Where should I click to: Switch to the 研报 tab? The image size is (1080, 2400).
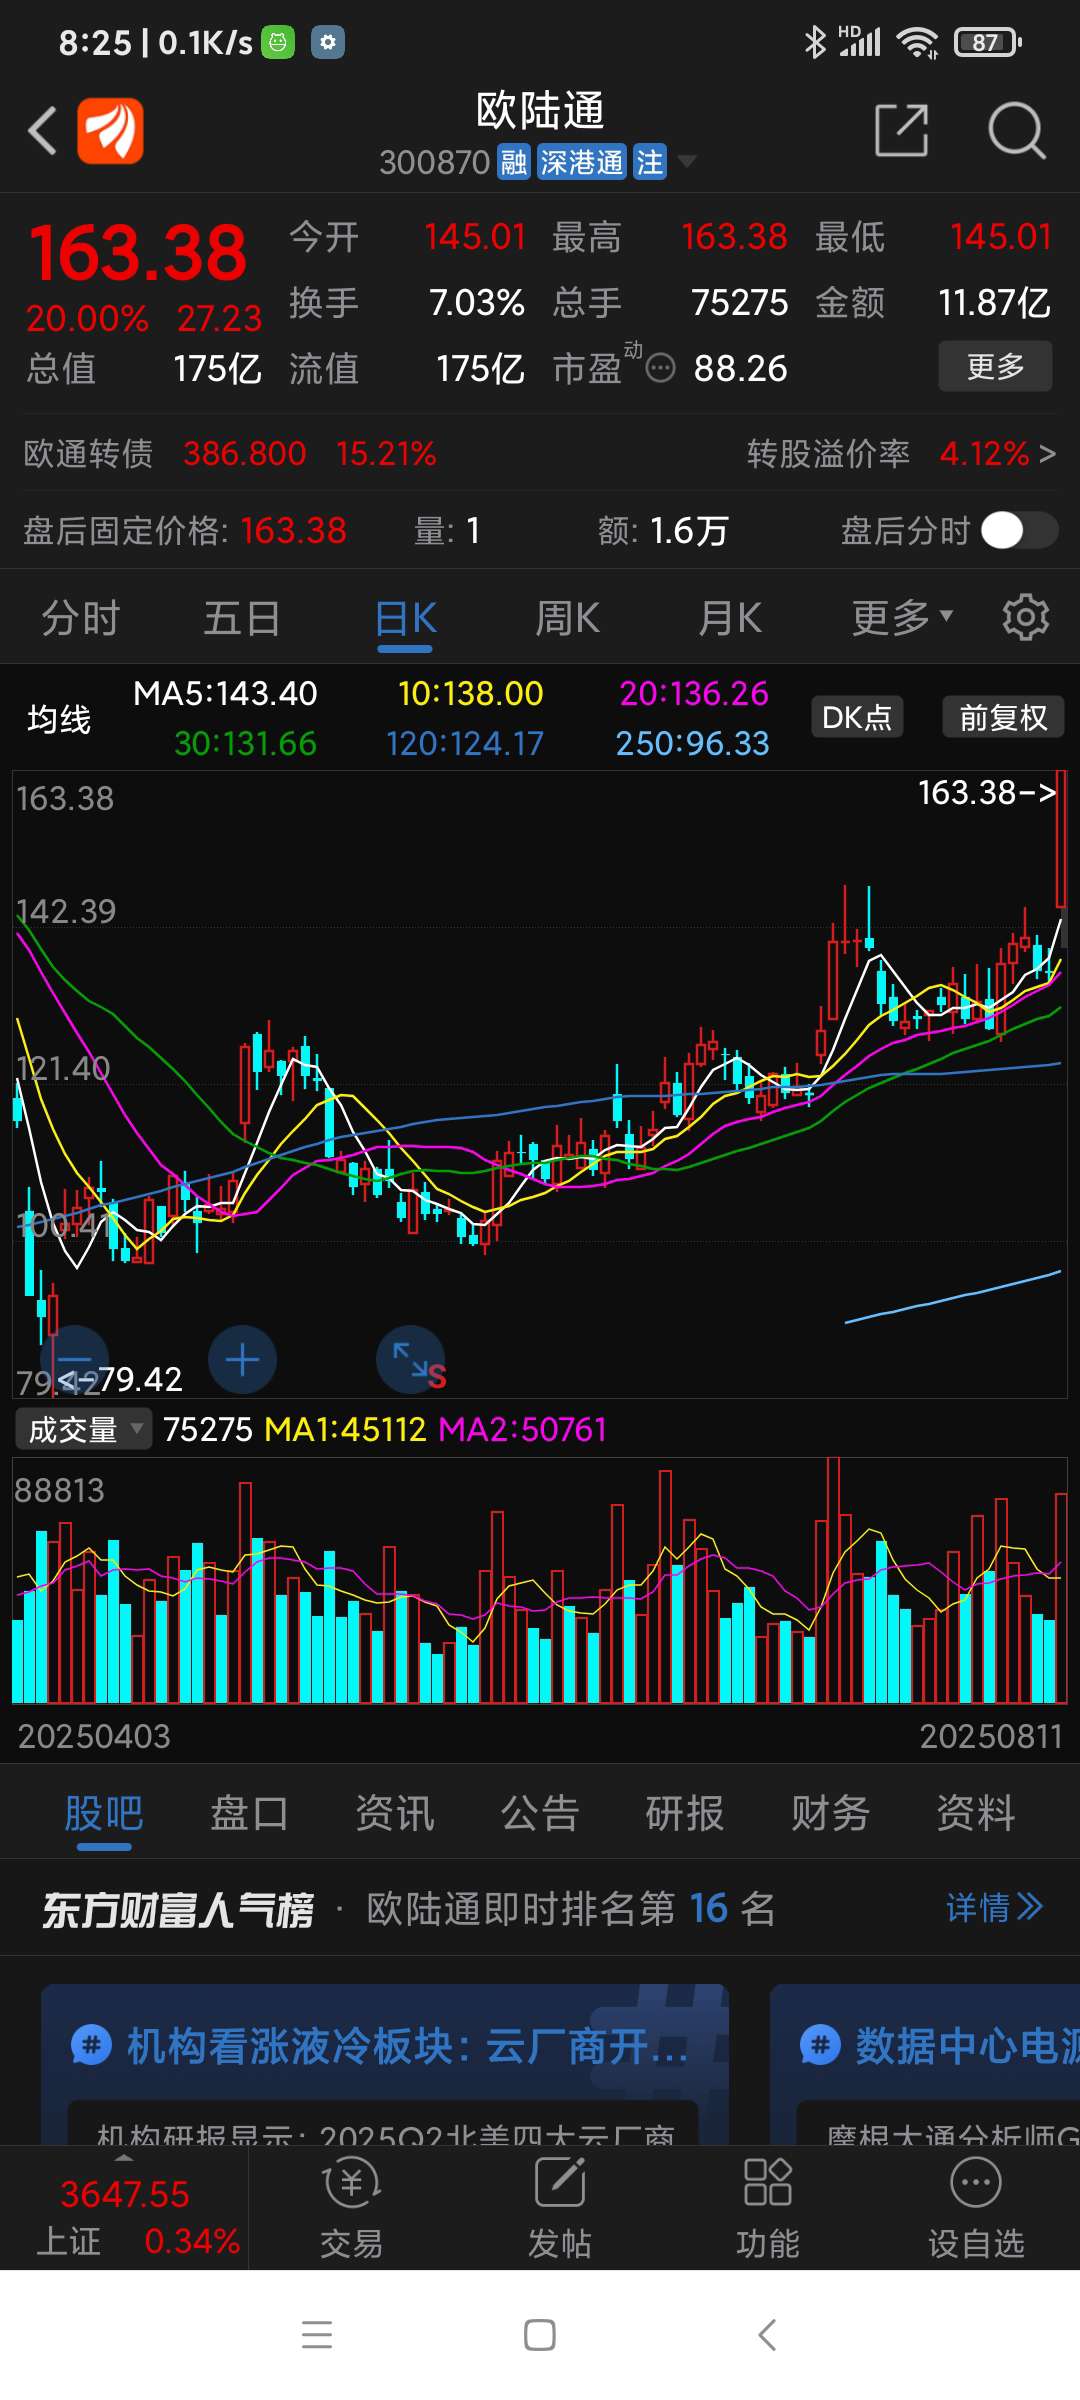685,1813
